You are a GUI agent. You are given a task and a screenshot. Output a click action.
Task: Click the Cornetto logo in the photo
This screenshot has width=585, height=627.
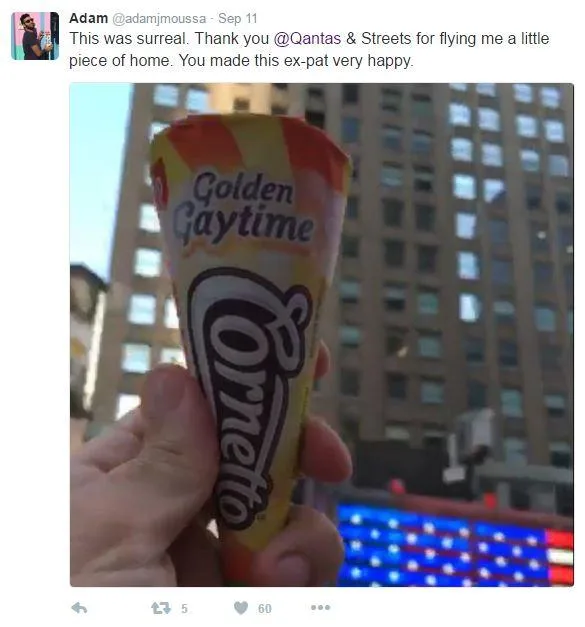pyautogui.click(x=250, y=398)
